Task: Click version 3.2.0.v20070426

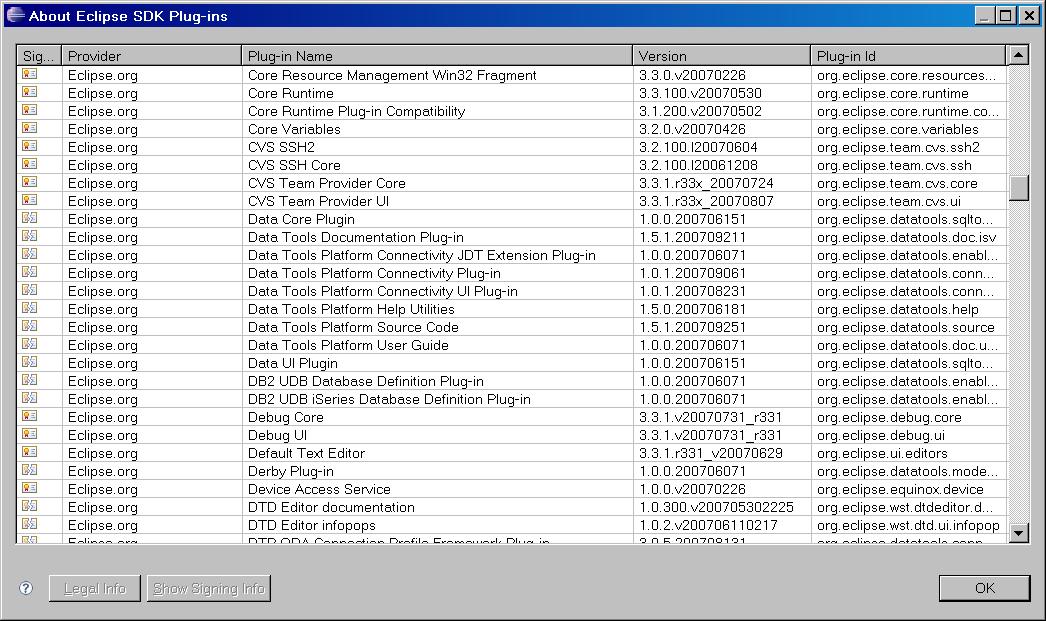Action: point(692,129)
